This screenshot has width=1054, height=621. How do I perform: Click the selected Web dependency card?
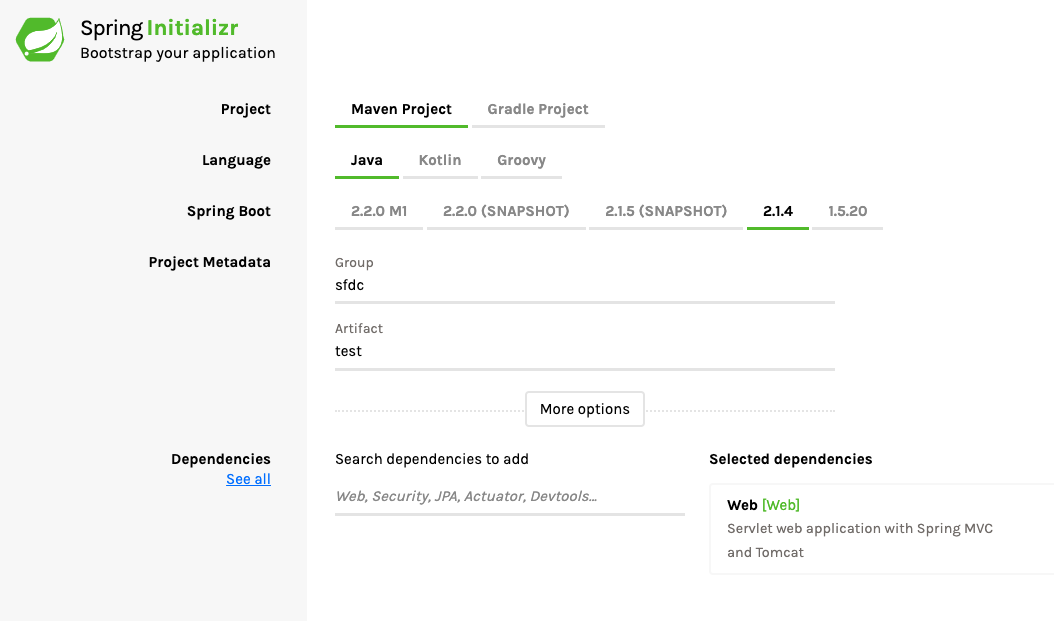(880, 530)
